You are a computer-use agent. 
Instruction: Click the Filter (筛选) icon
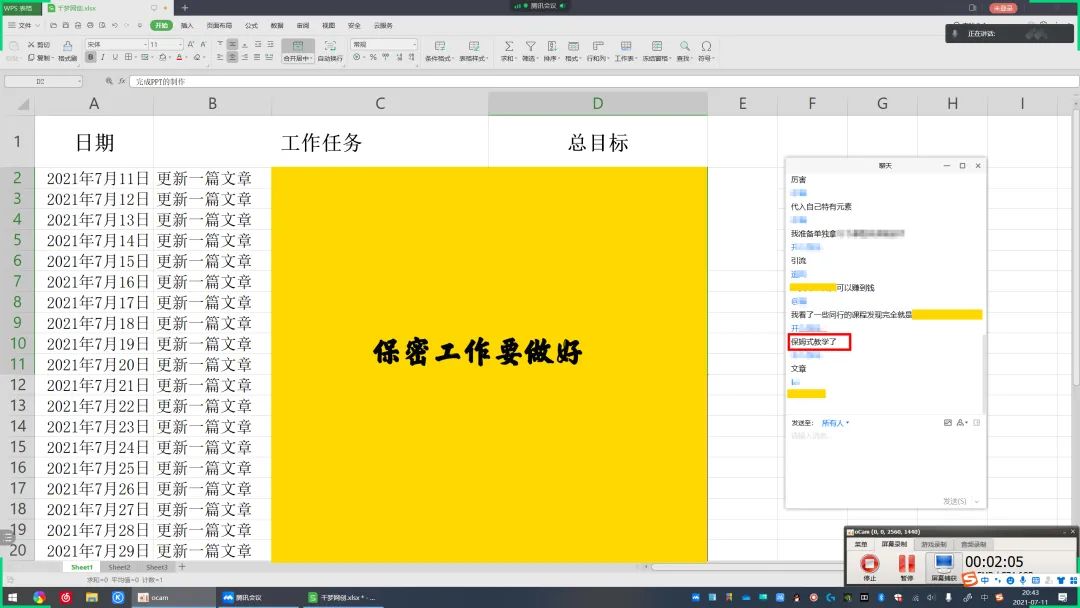click(x=530, y=46)
